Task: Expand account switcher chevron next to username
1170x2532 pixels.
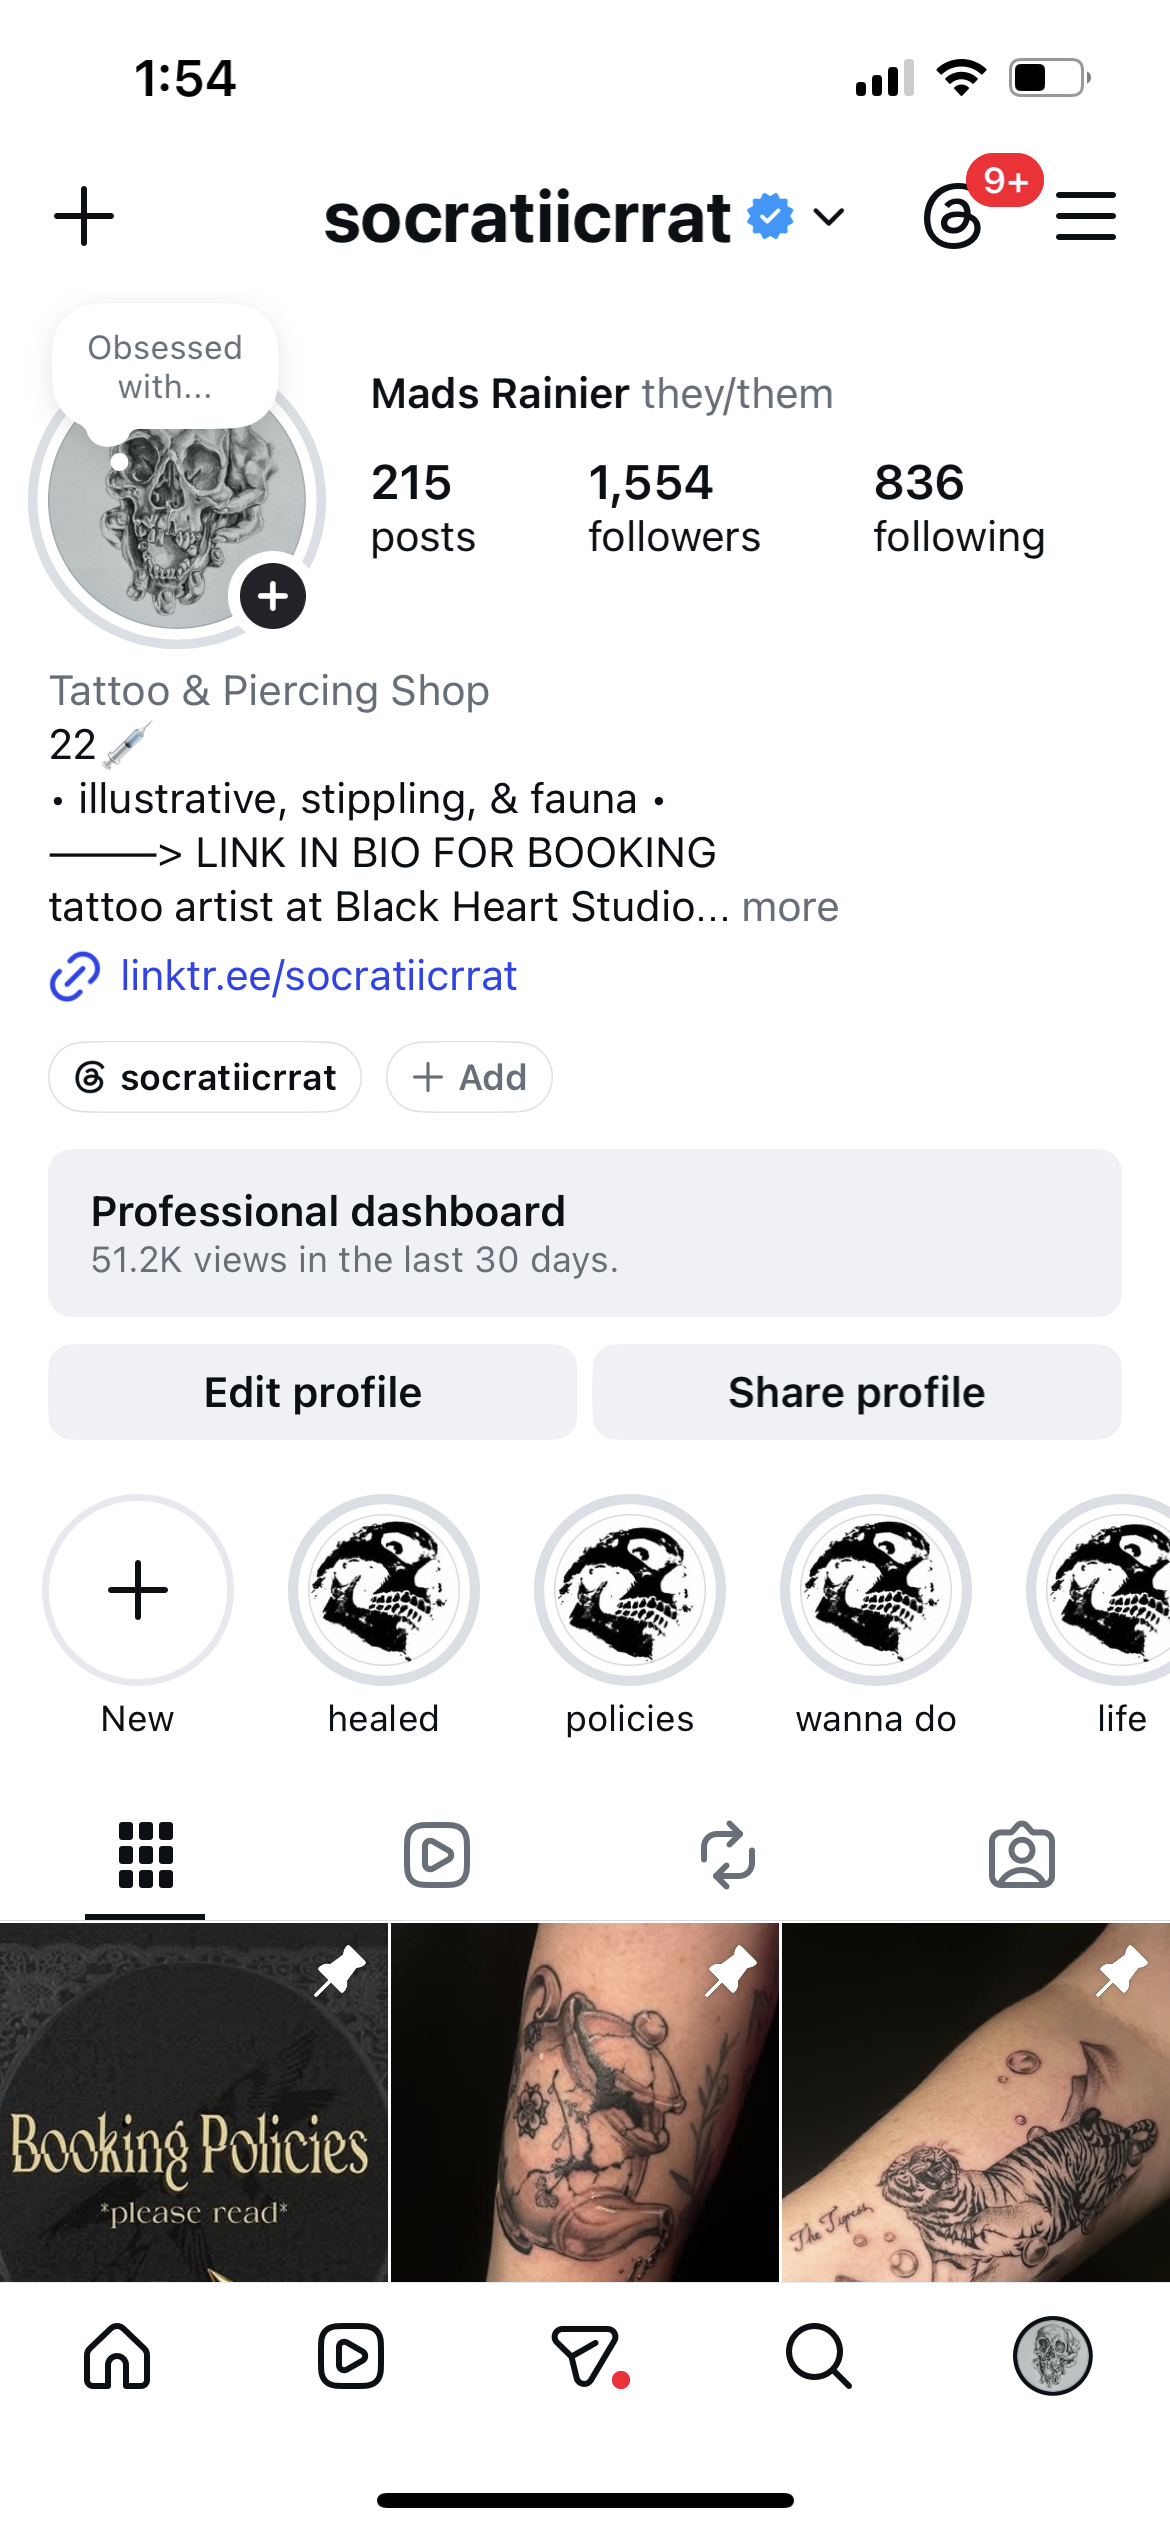Action: (829, 217)
